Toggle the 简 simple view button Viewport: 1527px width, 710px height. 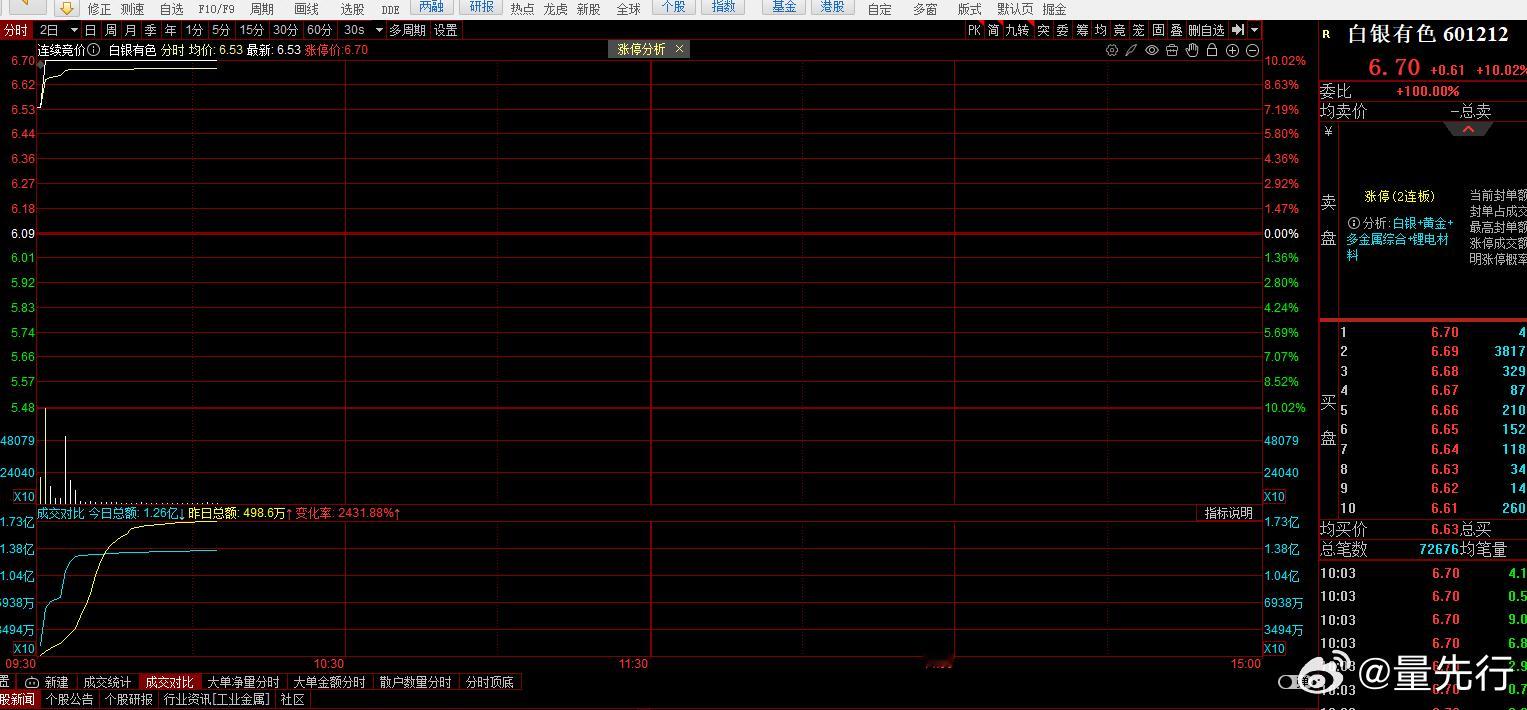(993, 30)
